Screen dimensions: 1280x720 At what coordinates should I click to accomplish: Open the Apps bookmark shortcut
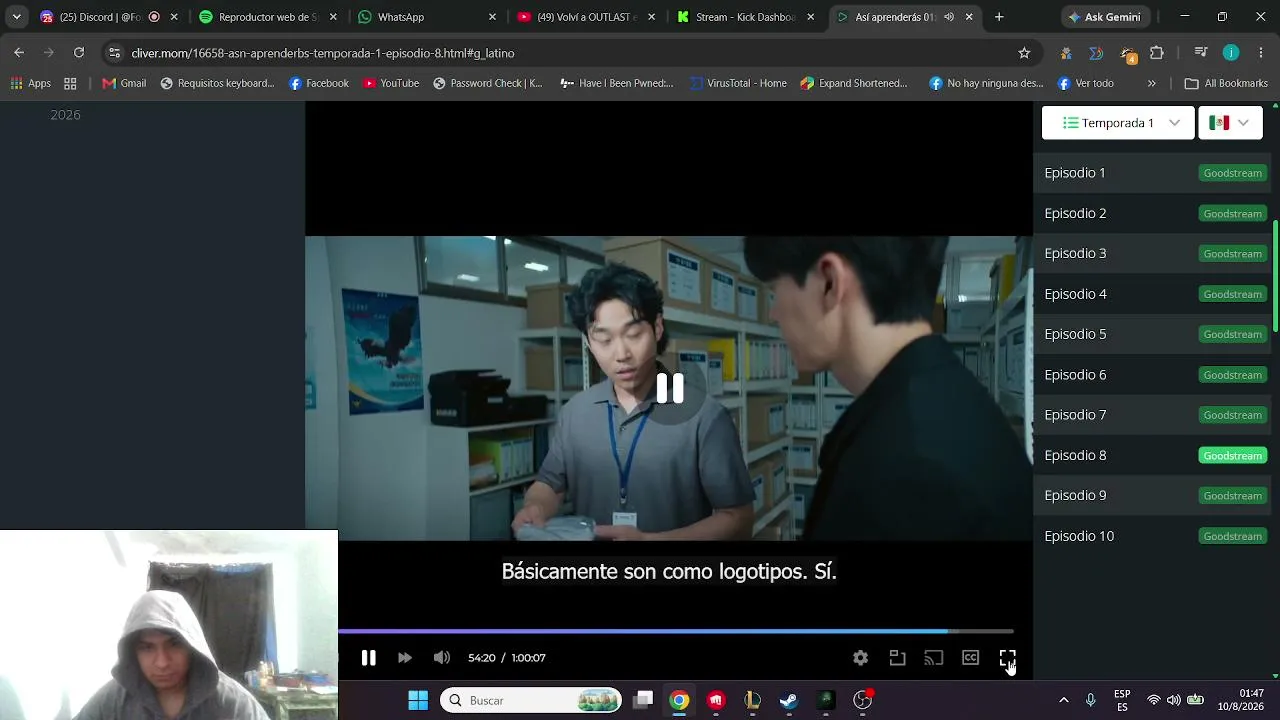(31, 83)
